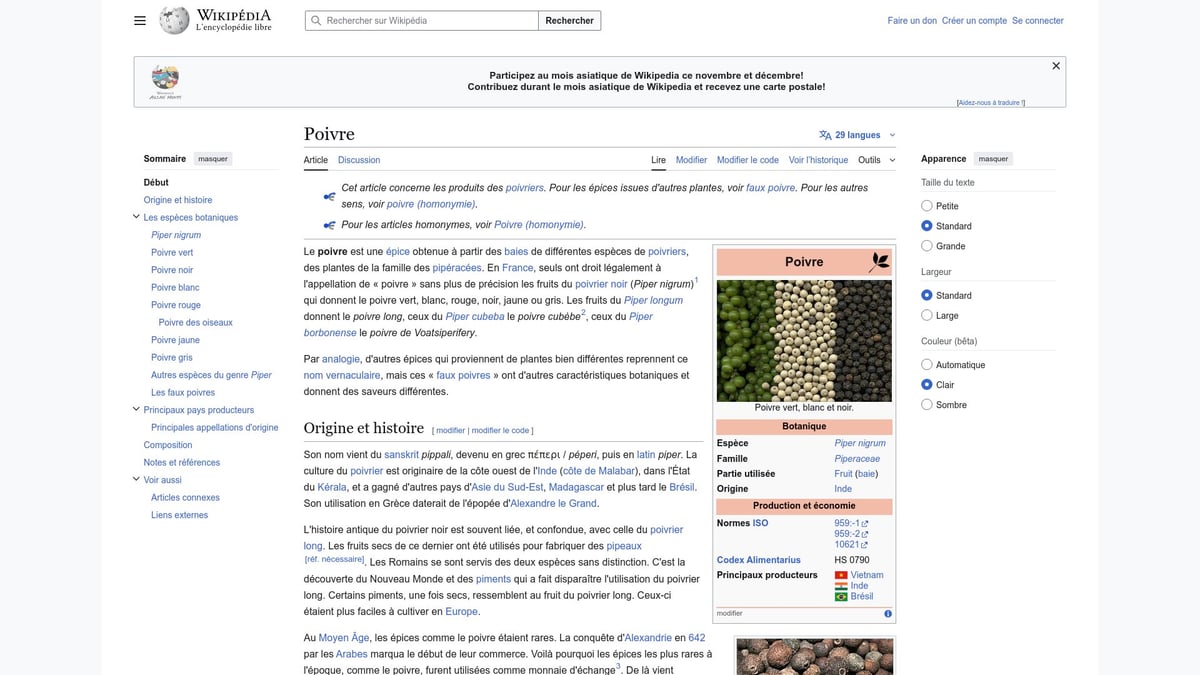The height and width of the screenshot is (675, 1200).
Task: Open the hamburger main menu icon
Action: tap(140, 20)
